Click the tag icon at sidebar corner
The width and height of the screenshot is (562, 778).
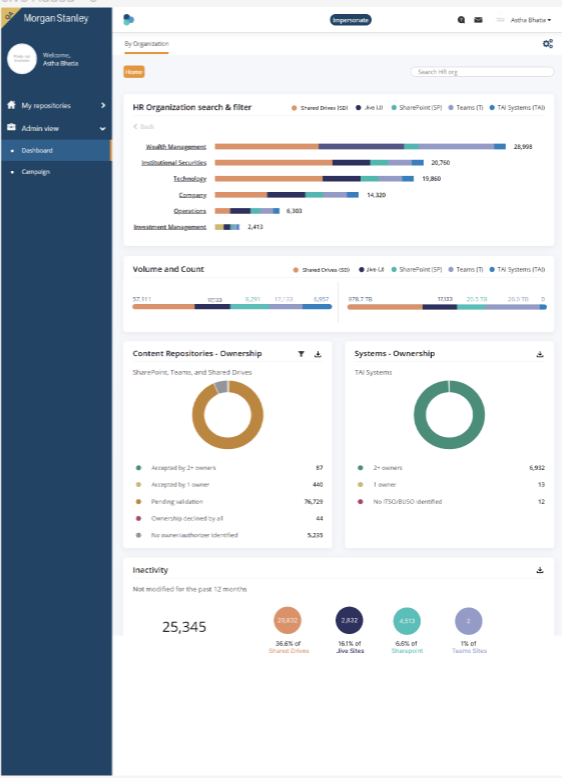tap(8, 16)
